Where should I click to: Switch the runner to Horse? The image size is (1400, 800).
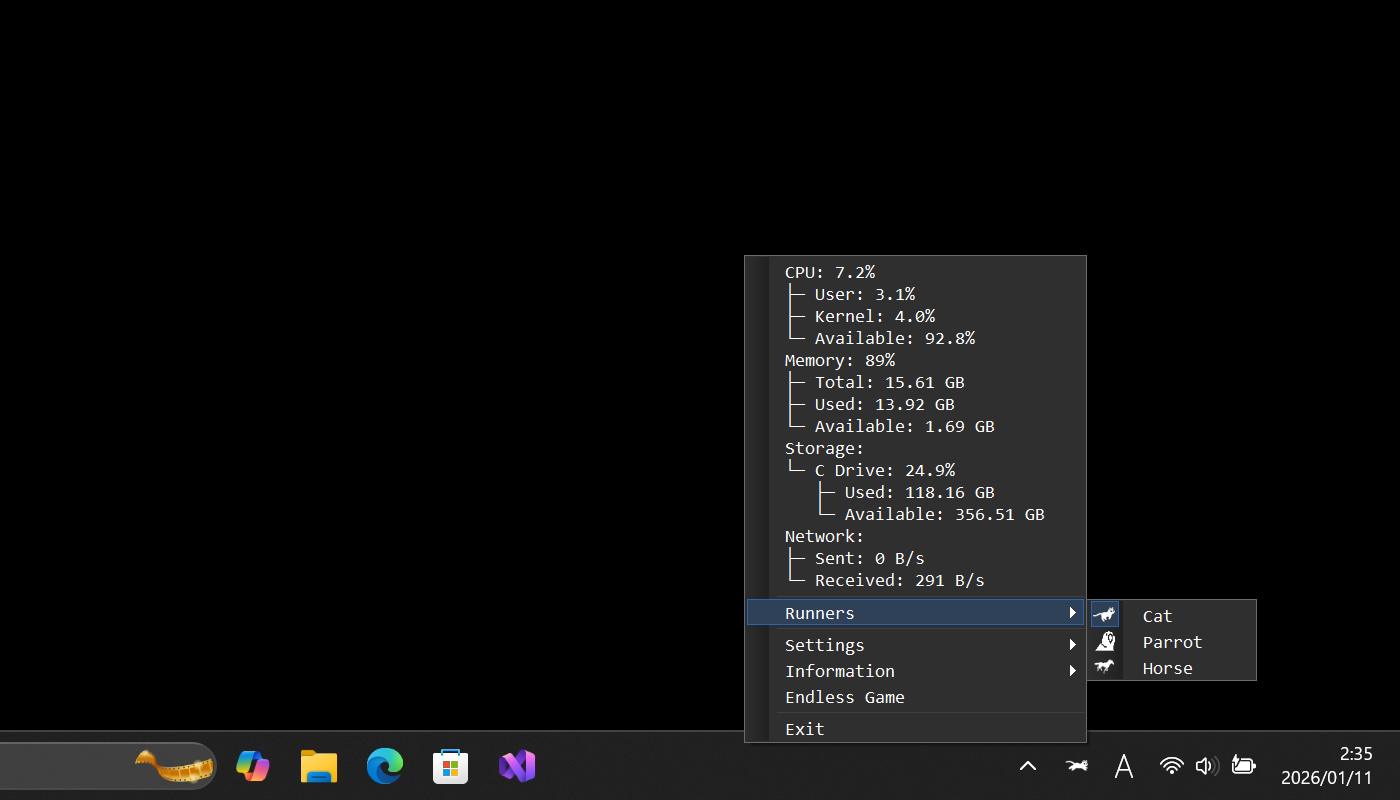1166,667
